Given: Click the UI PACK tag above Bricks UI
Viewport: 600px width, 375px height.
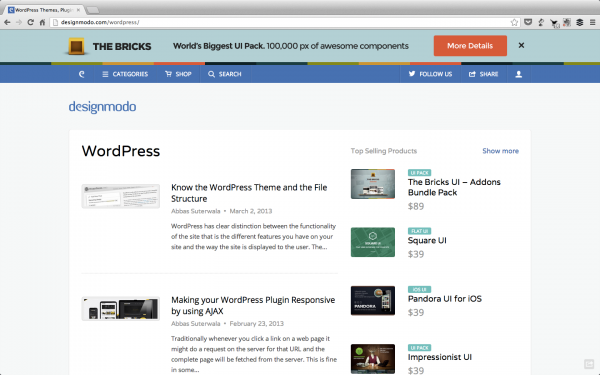Looking at the screenshot, I should (419, 173).
